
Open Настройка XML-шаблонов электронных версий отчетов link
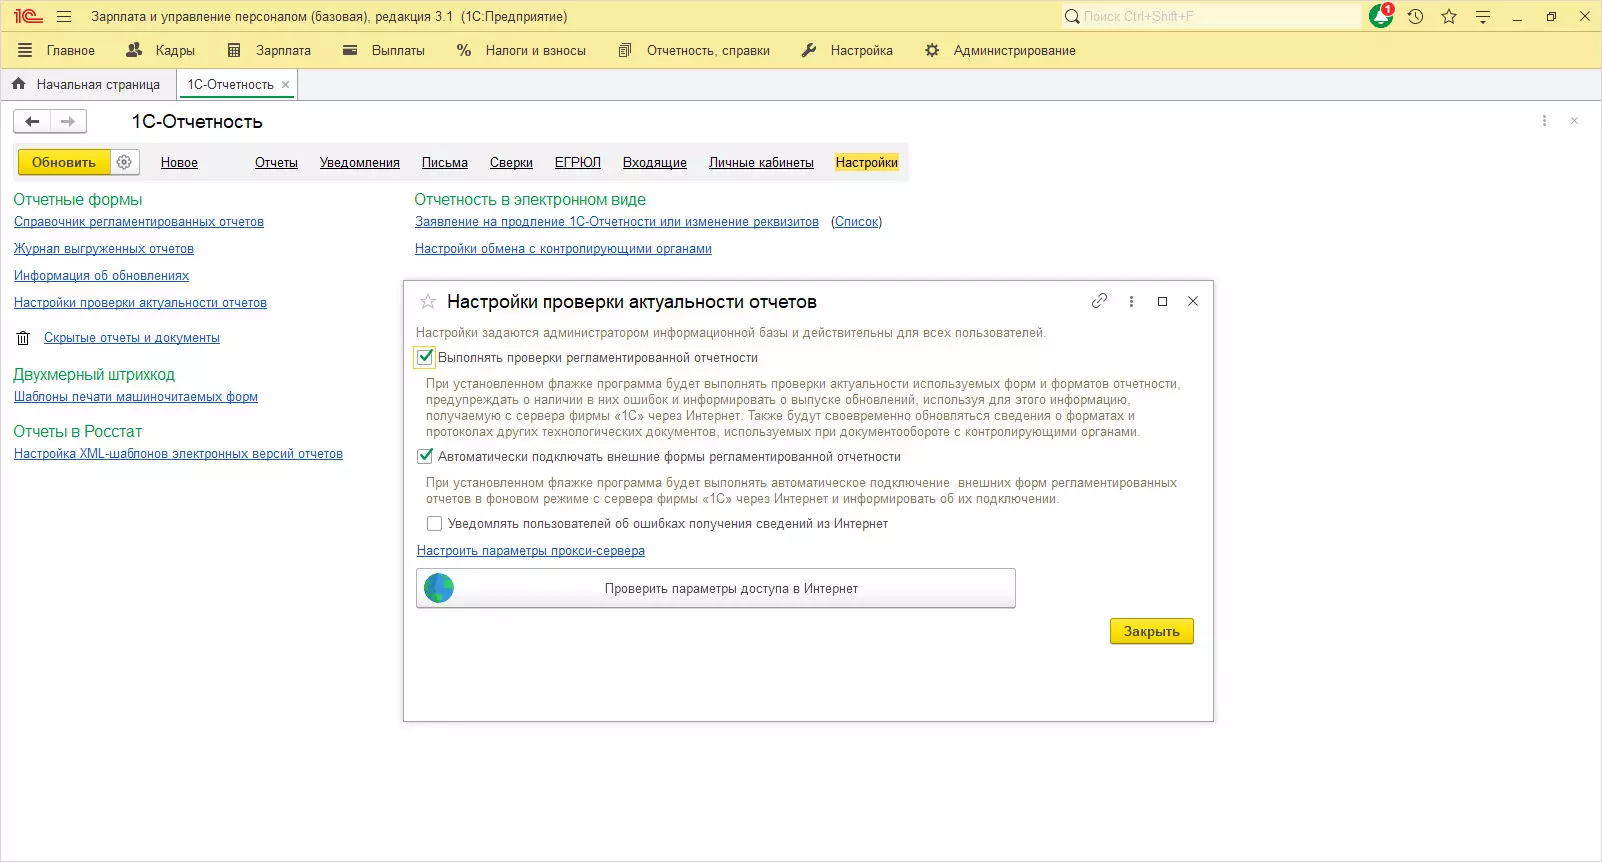tap(178, 454)
